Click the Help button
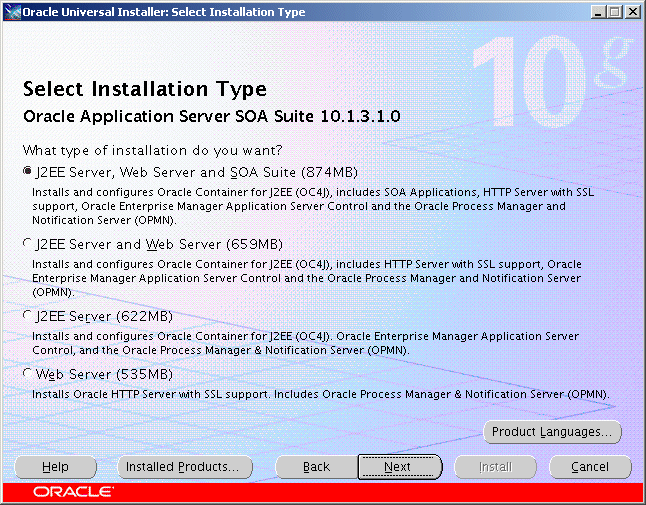This screenshot has height=505, width=646. (x=55, y=467)
